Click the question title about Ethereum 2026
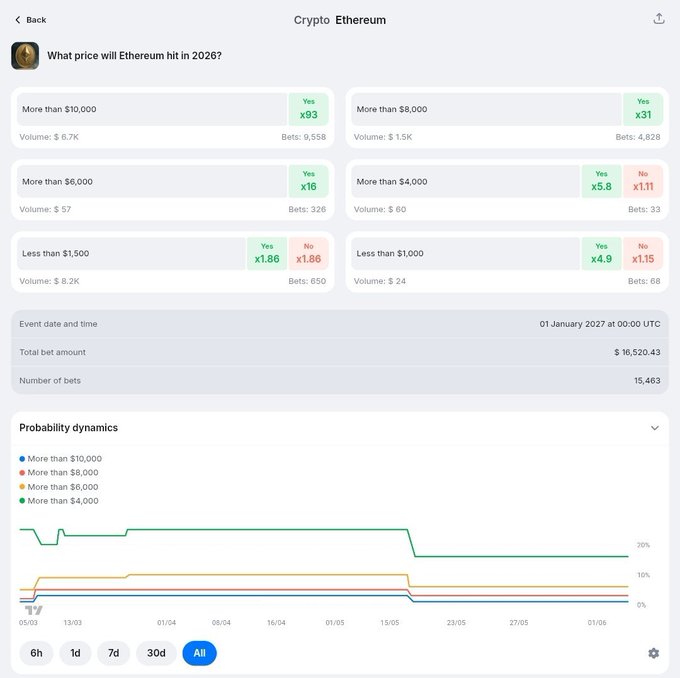This screenshot has width=680, height=678. pos(134,56)
